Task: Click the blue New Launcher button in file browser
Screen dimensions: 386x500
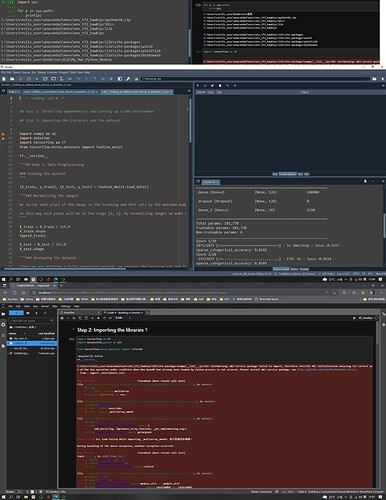Action: [x=16, y=313]
